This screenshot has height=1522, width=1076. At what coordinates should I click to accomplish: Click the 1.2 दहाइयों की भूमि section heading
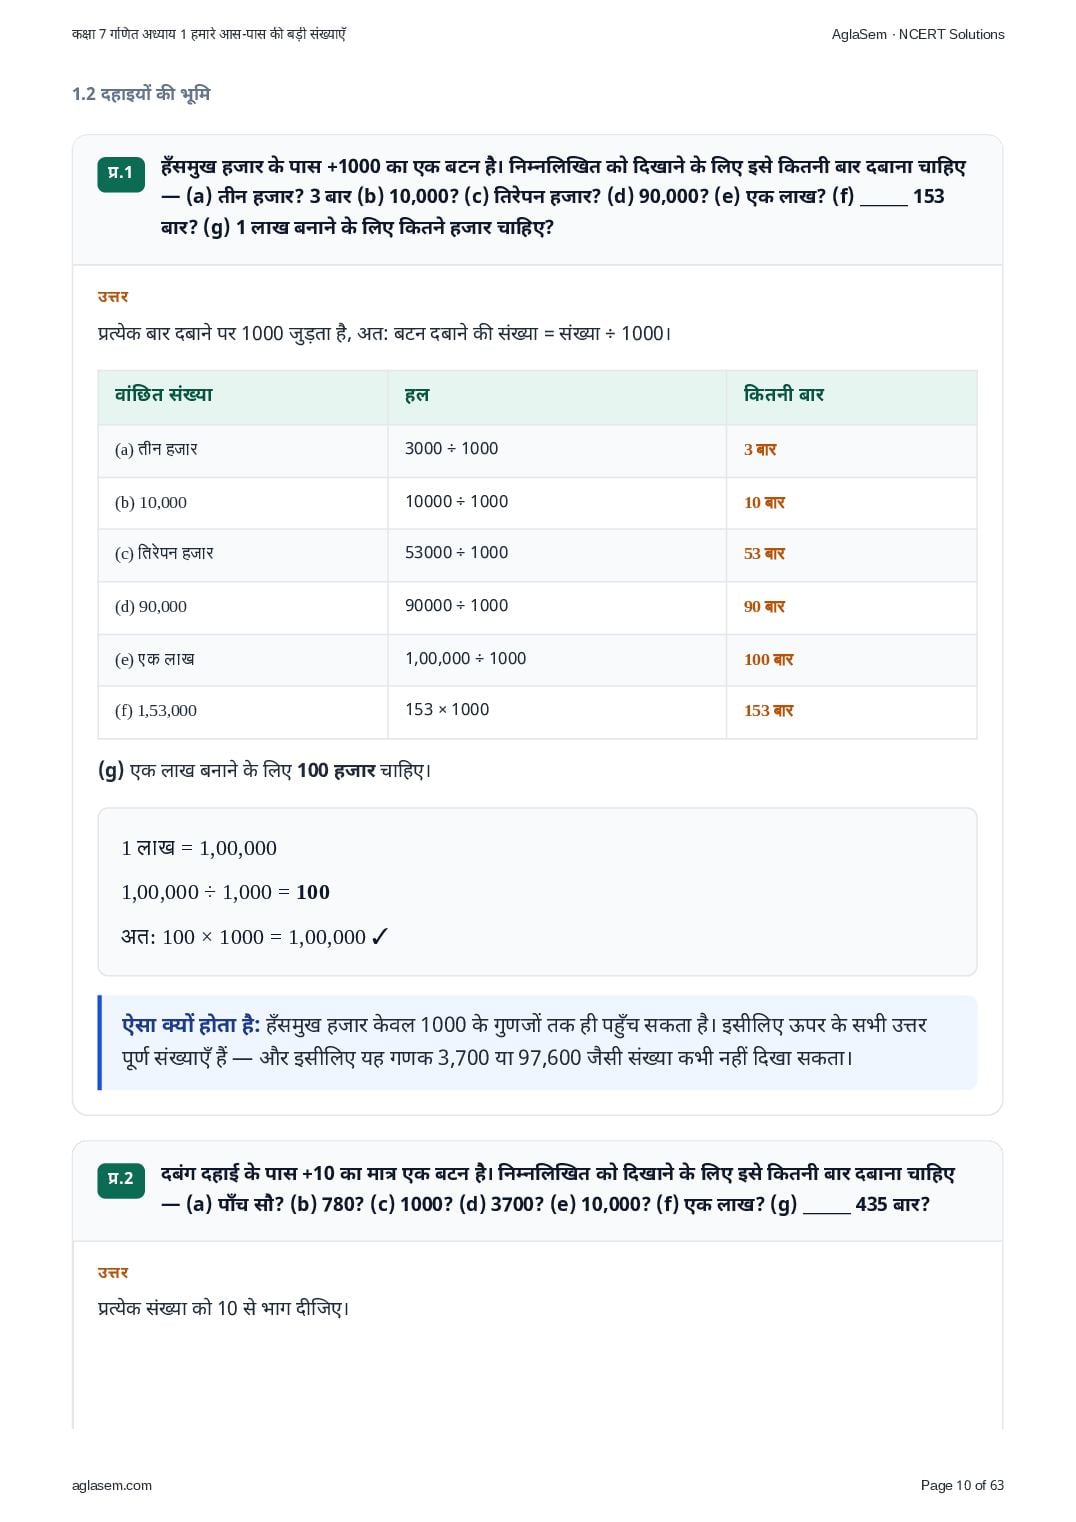[x=141, y=94]
